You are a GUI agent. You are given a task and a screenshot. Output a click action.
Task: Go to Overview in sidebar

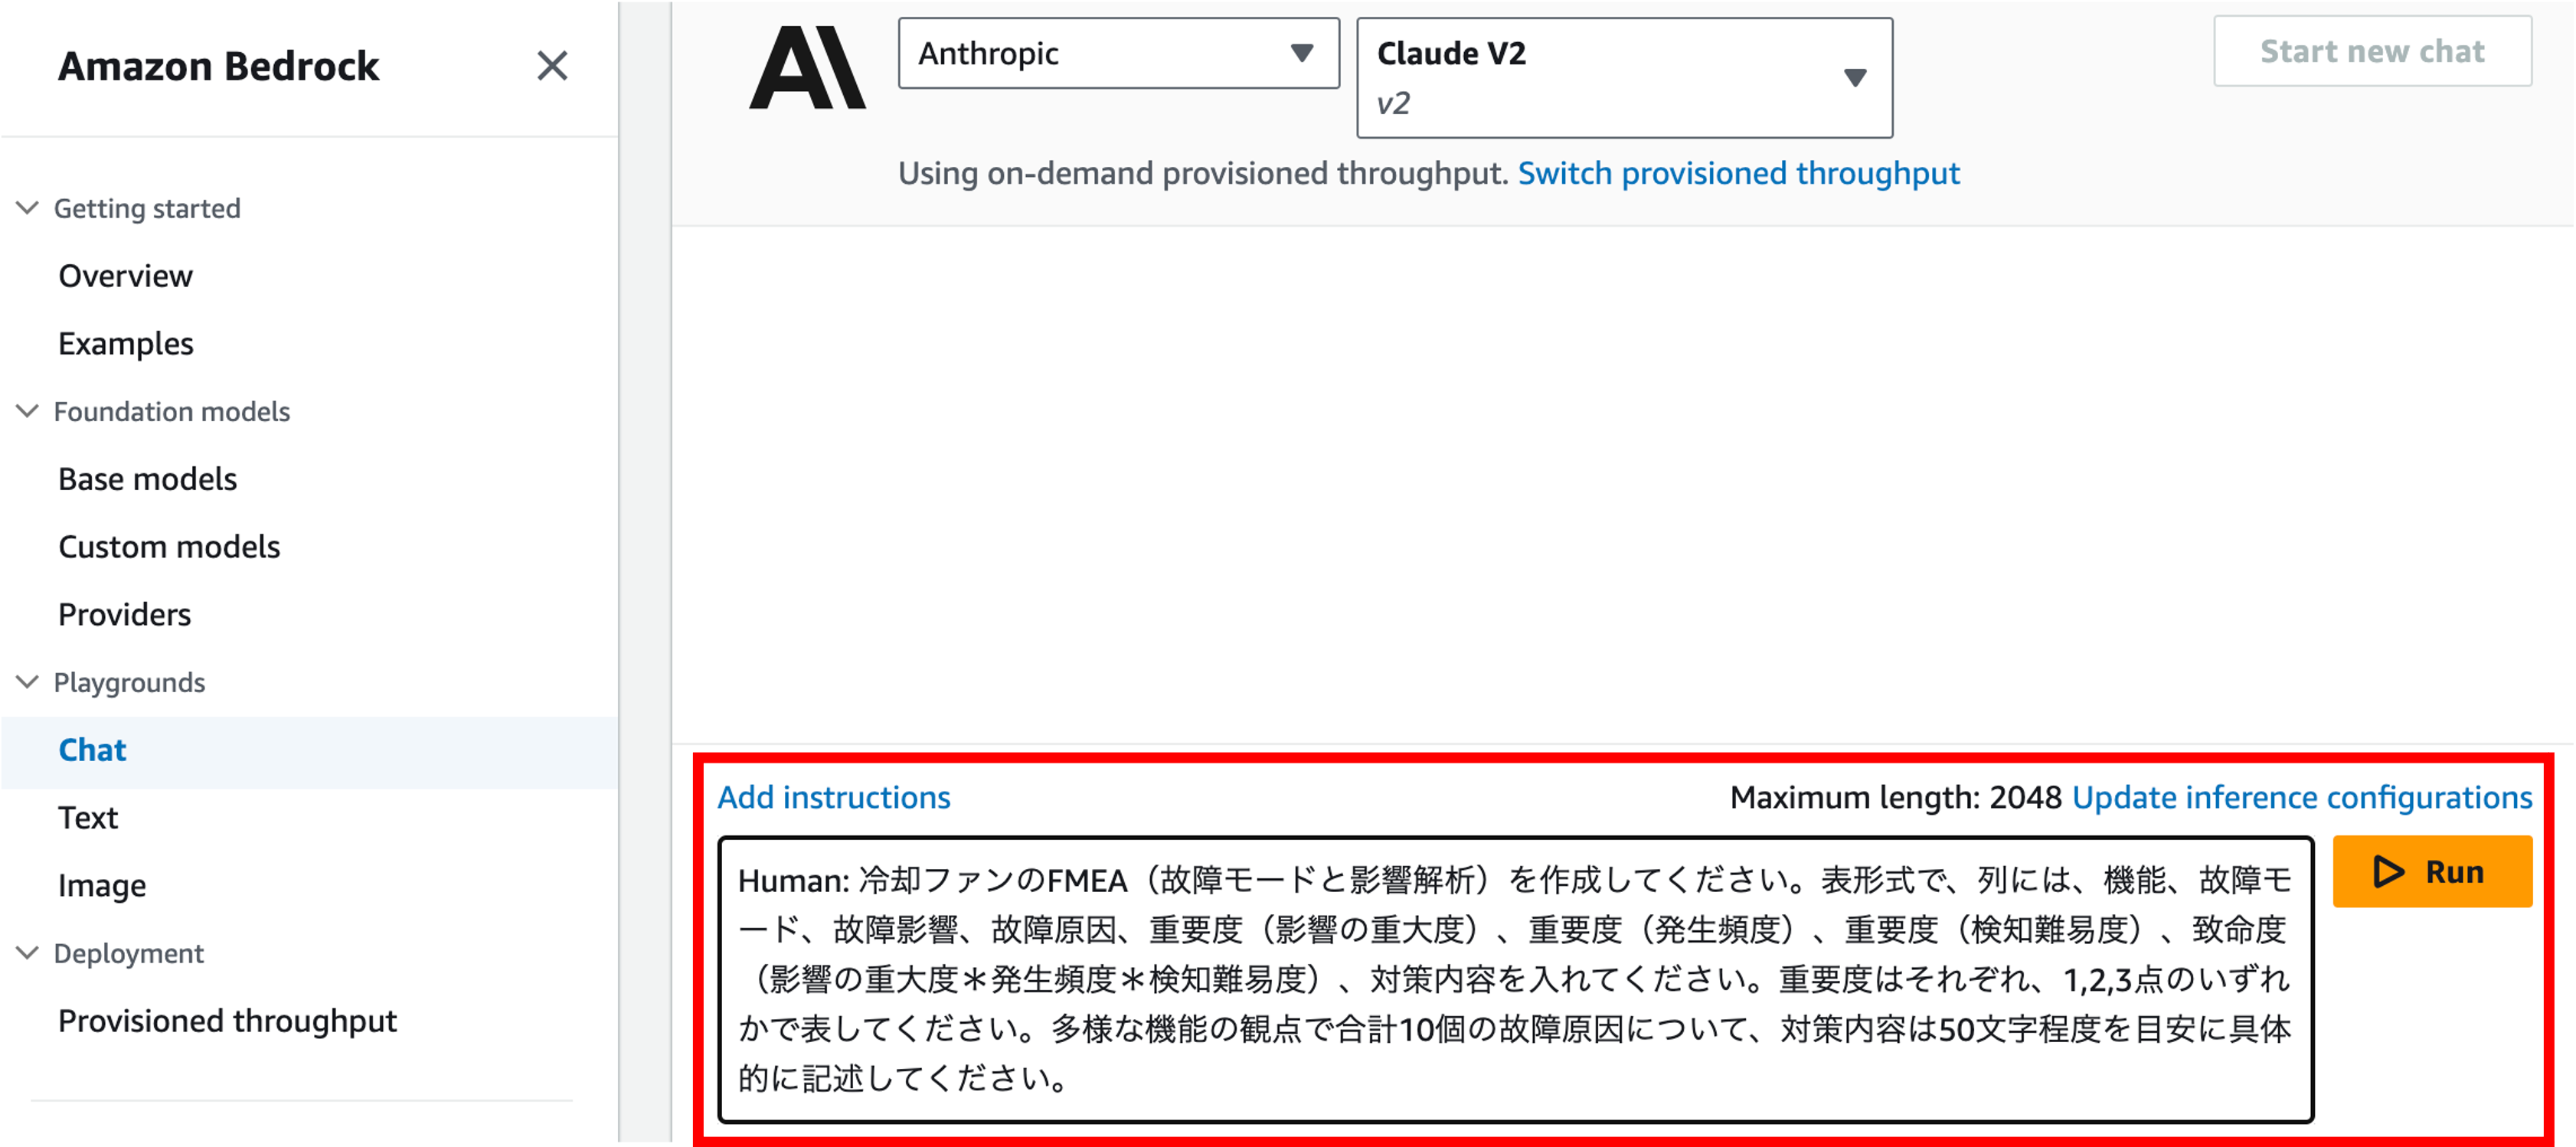tap(125, 276)
